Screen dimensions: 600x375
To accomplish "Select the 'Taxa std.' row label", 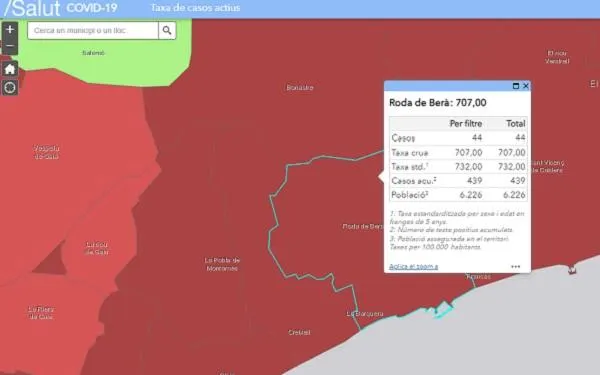I will click(409, 166).
